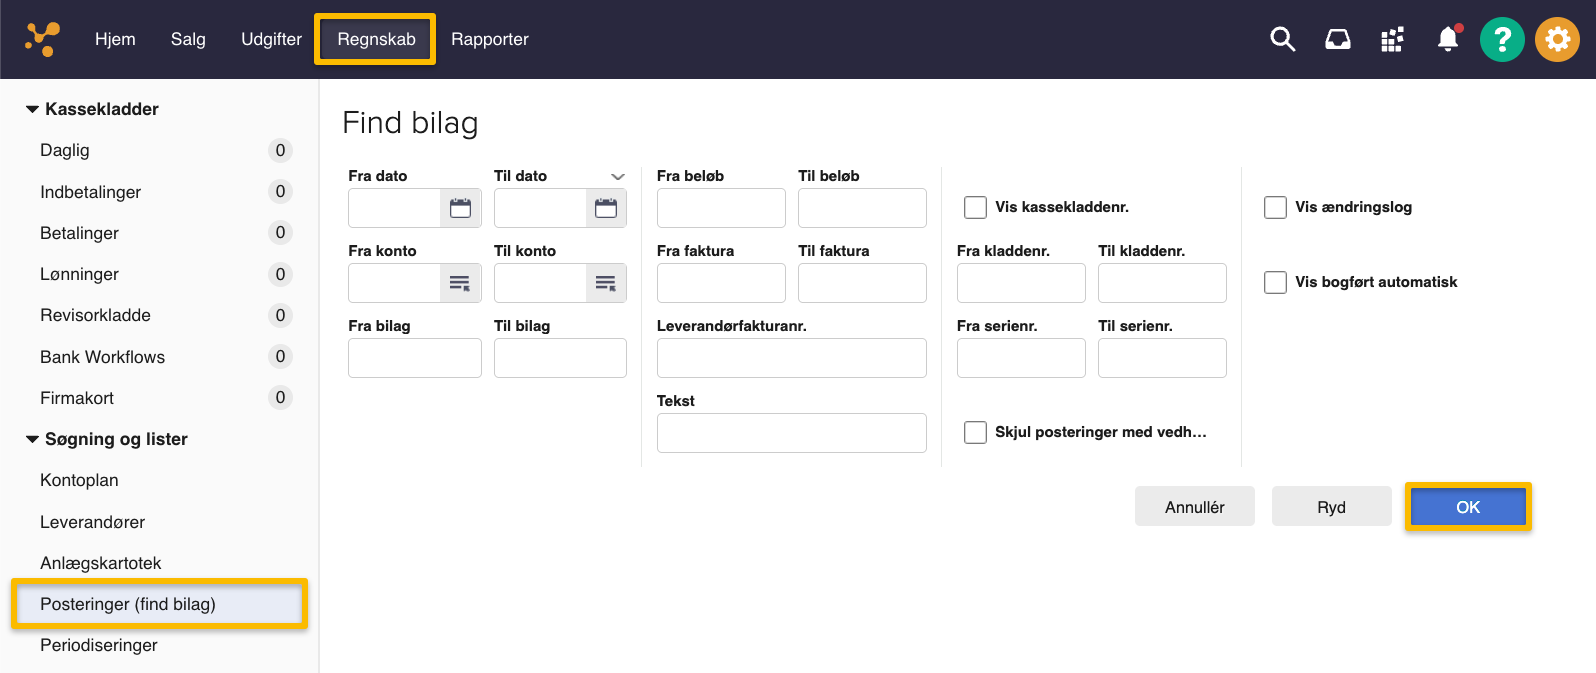The width and height of the screenshot is (1596, 673).
Task: Expand the date range dropdown chevron
Action: click(x=617, y=176)
